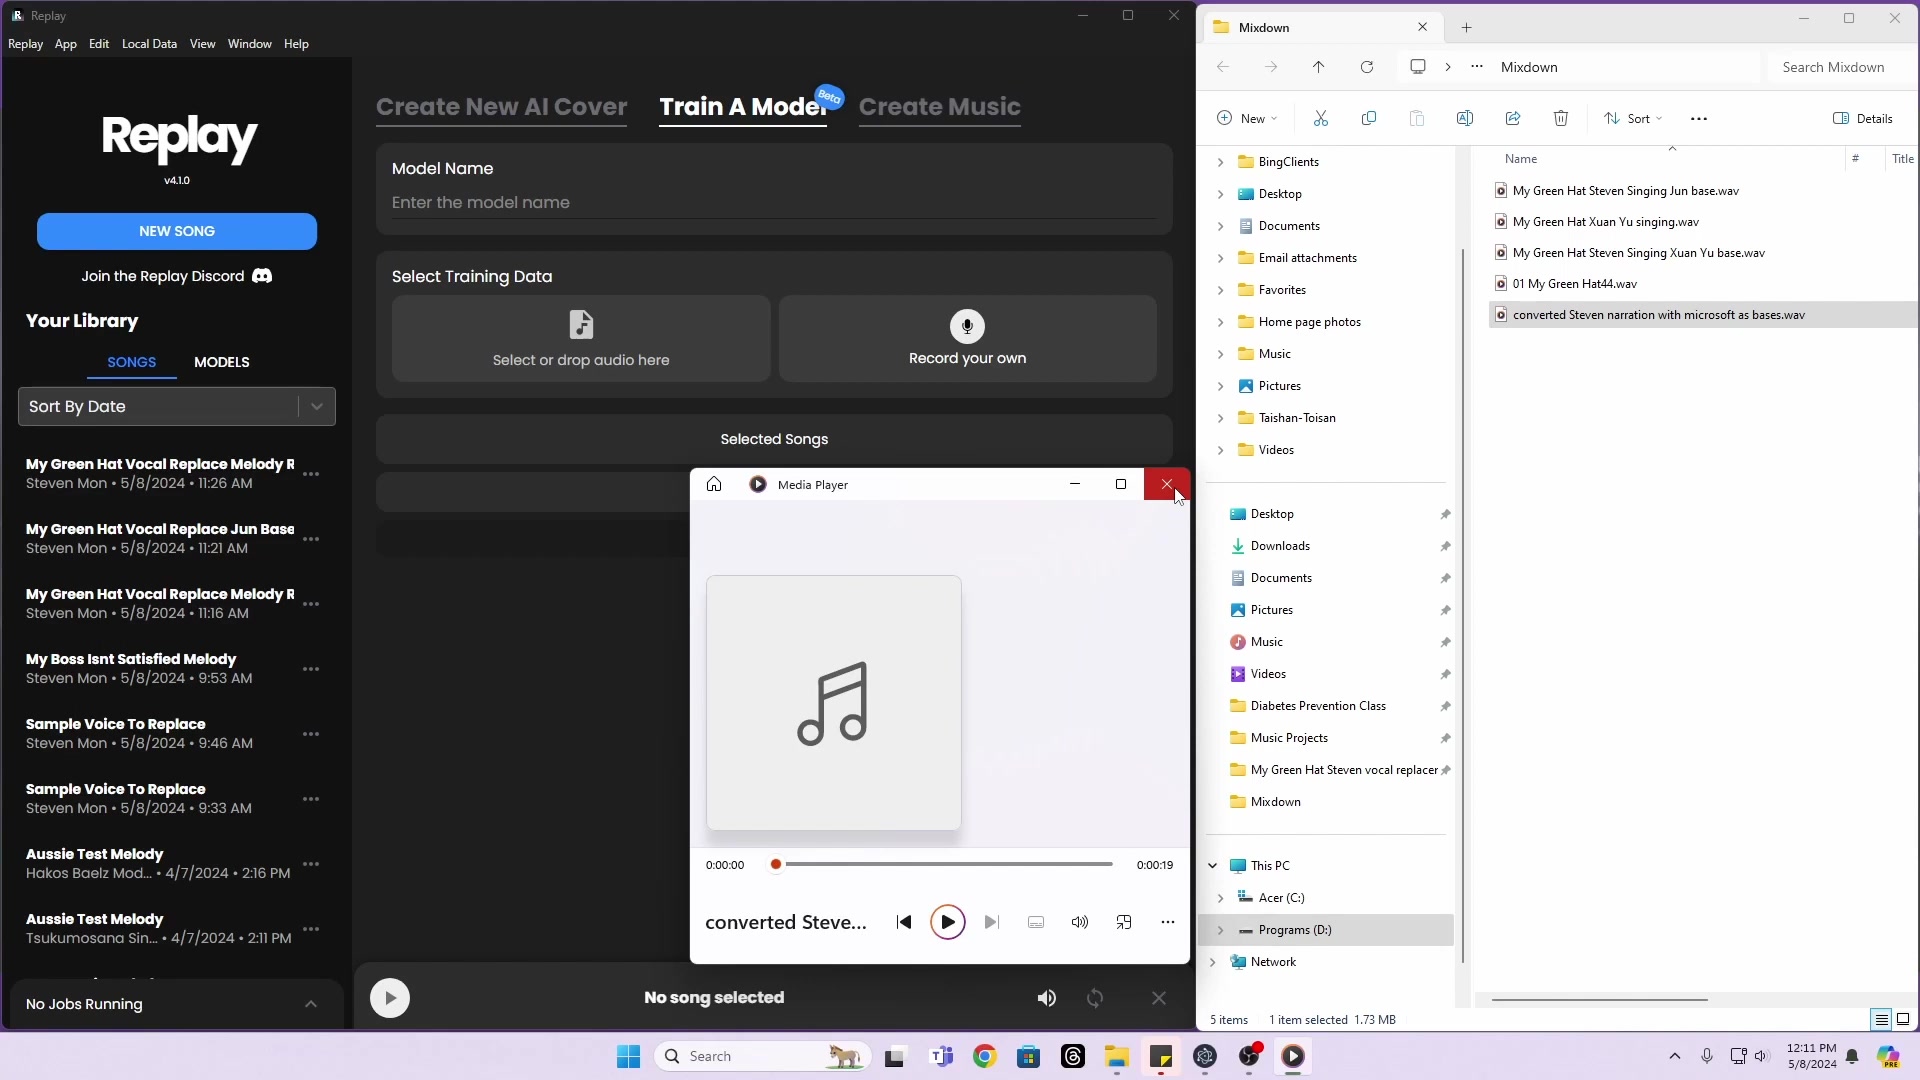Expand the Acer (C:) drive node

click(x=1220, y=898)
